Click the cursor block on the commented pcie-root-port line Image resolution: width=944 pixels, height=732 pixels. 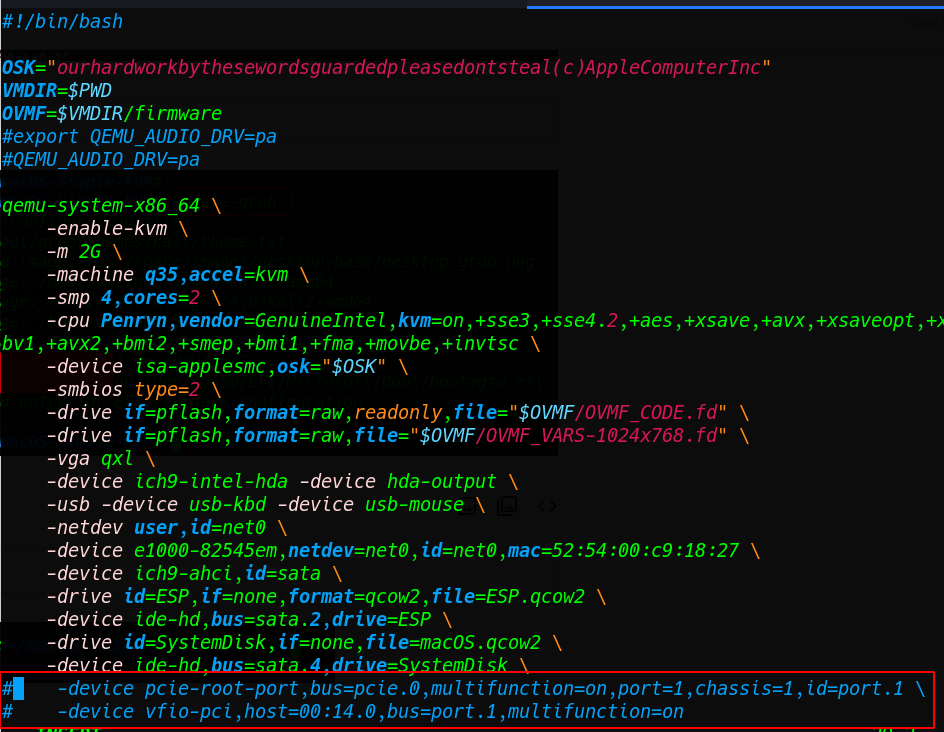pyautogui.click(x=18, y=689)
